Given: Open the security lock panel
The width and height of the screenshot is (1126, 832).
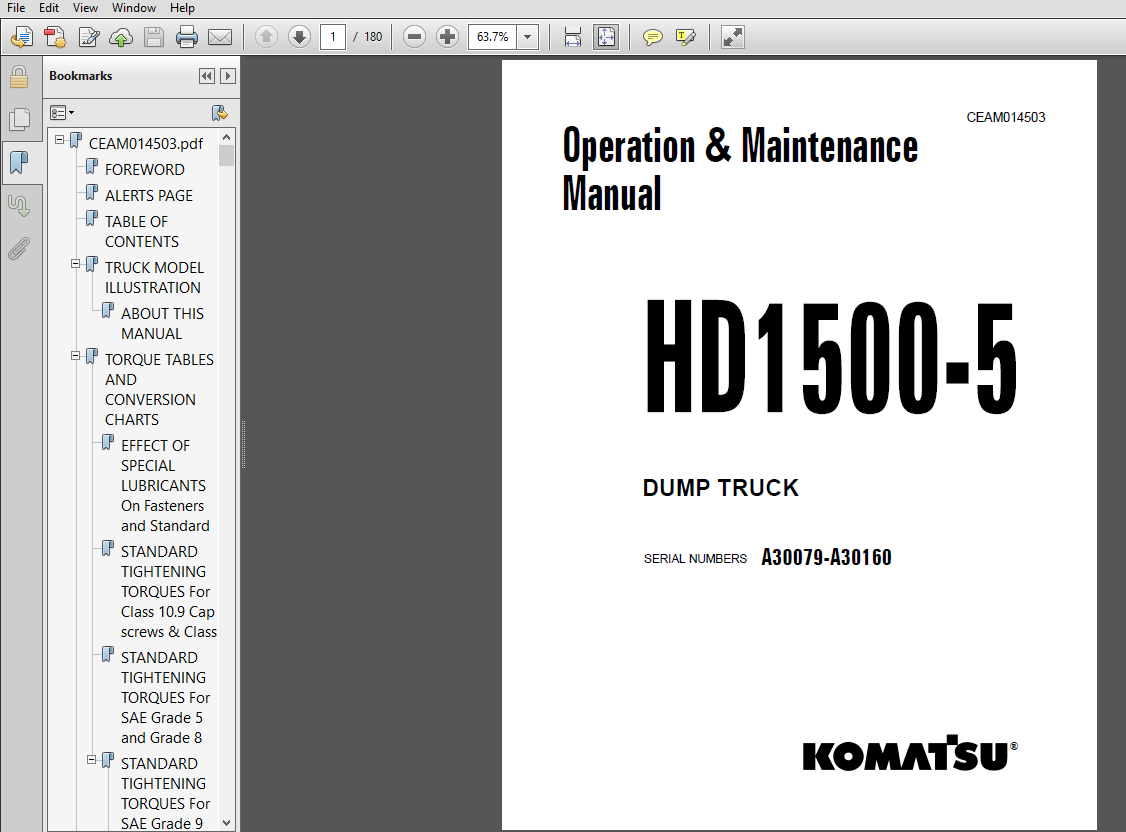Looking at the screenshot, I should point(19,77).
